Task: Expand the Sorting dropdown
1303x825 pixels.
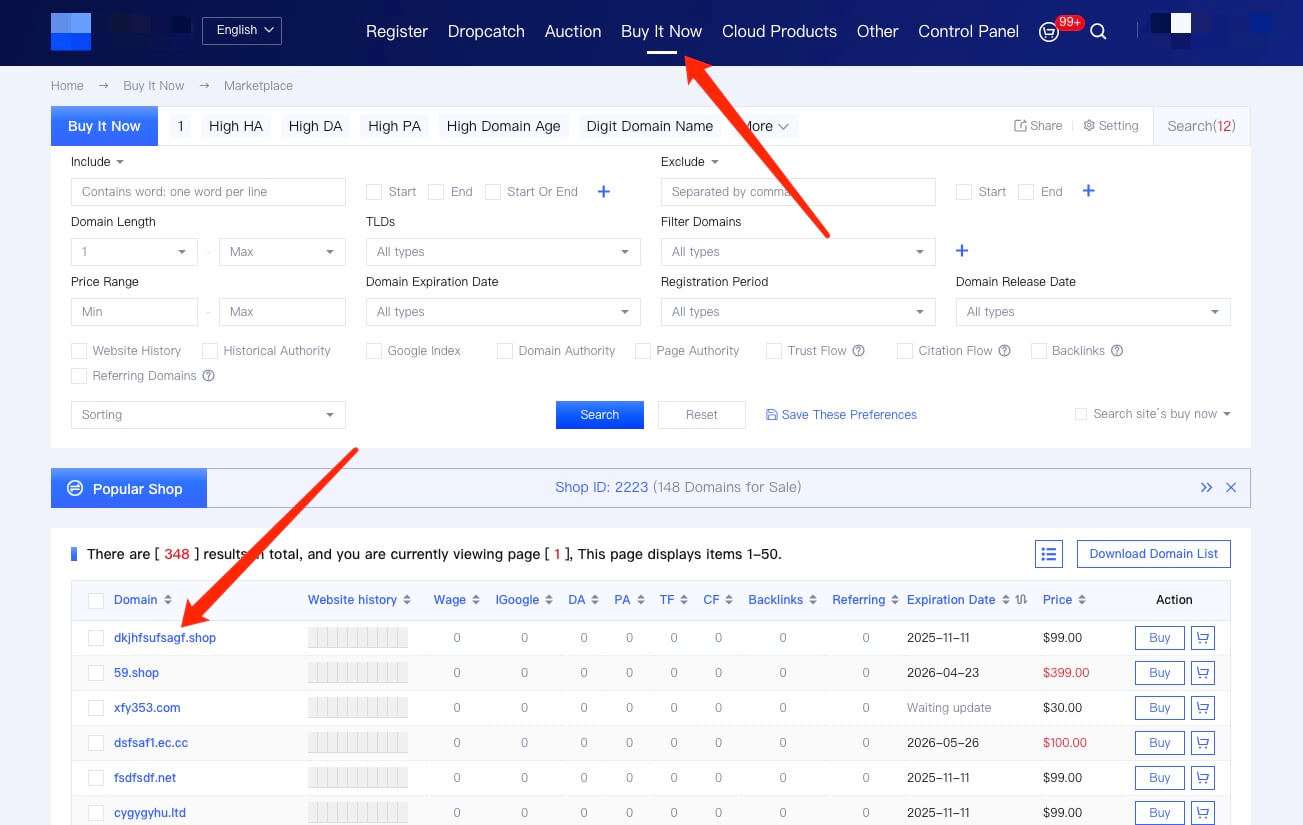Action: tap(207, 415)
